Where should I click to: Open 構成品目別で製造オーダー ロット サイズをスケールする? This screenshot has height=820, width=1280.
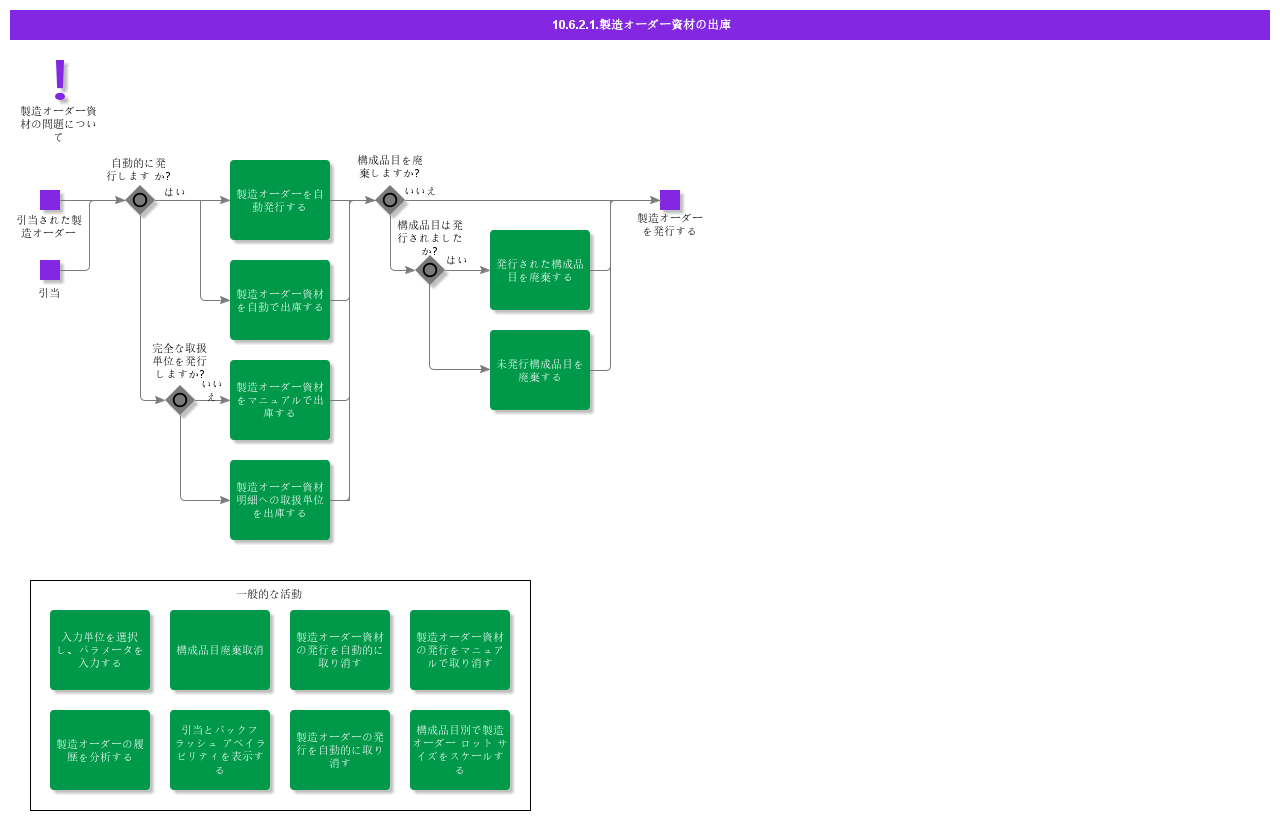click(460, 750)
